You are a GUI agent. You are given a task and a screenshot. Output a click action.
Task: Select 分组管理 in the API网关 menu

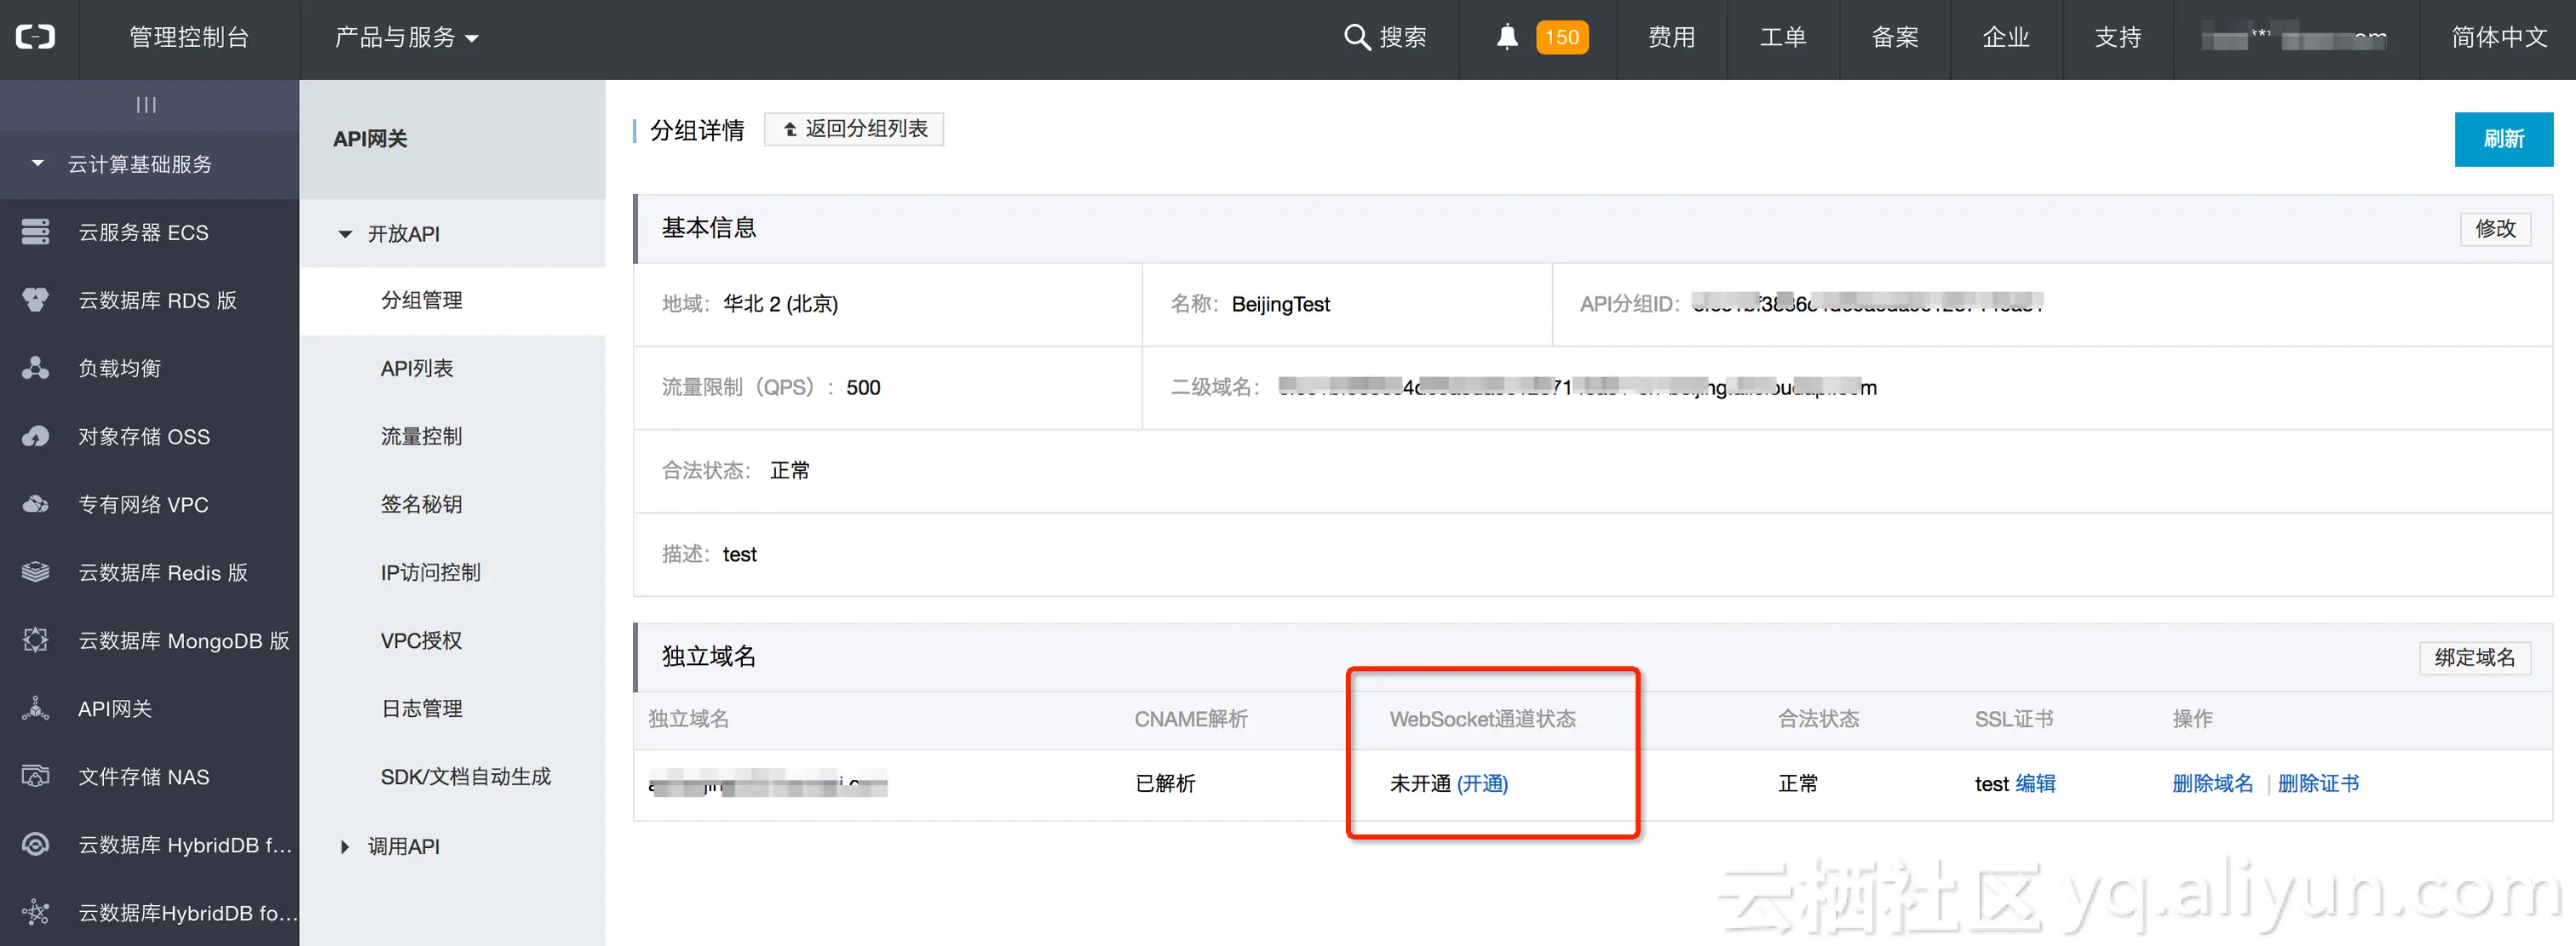[x=421, y=300]
